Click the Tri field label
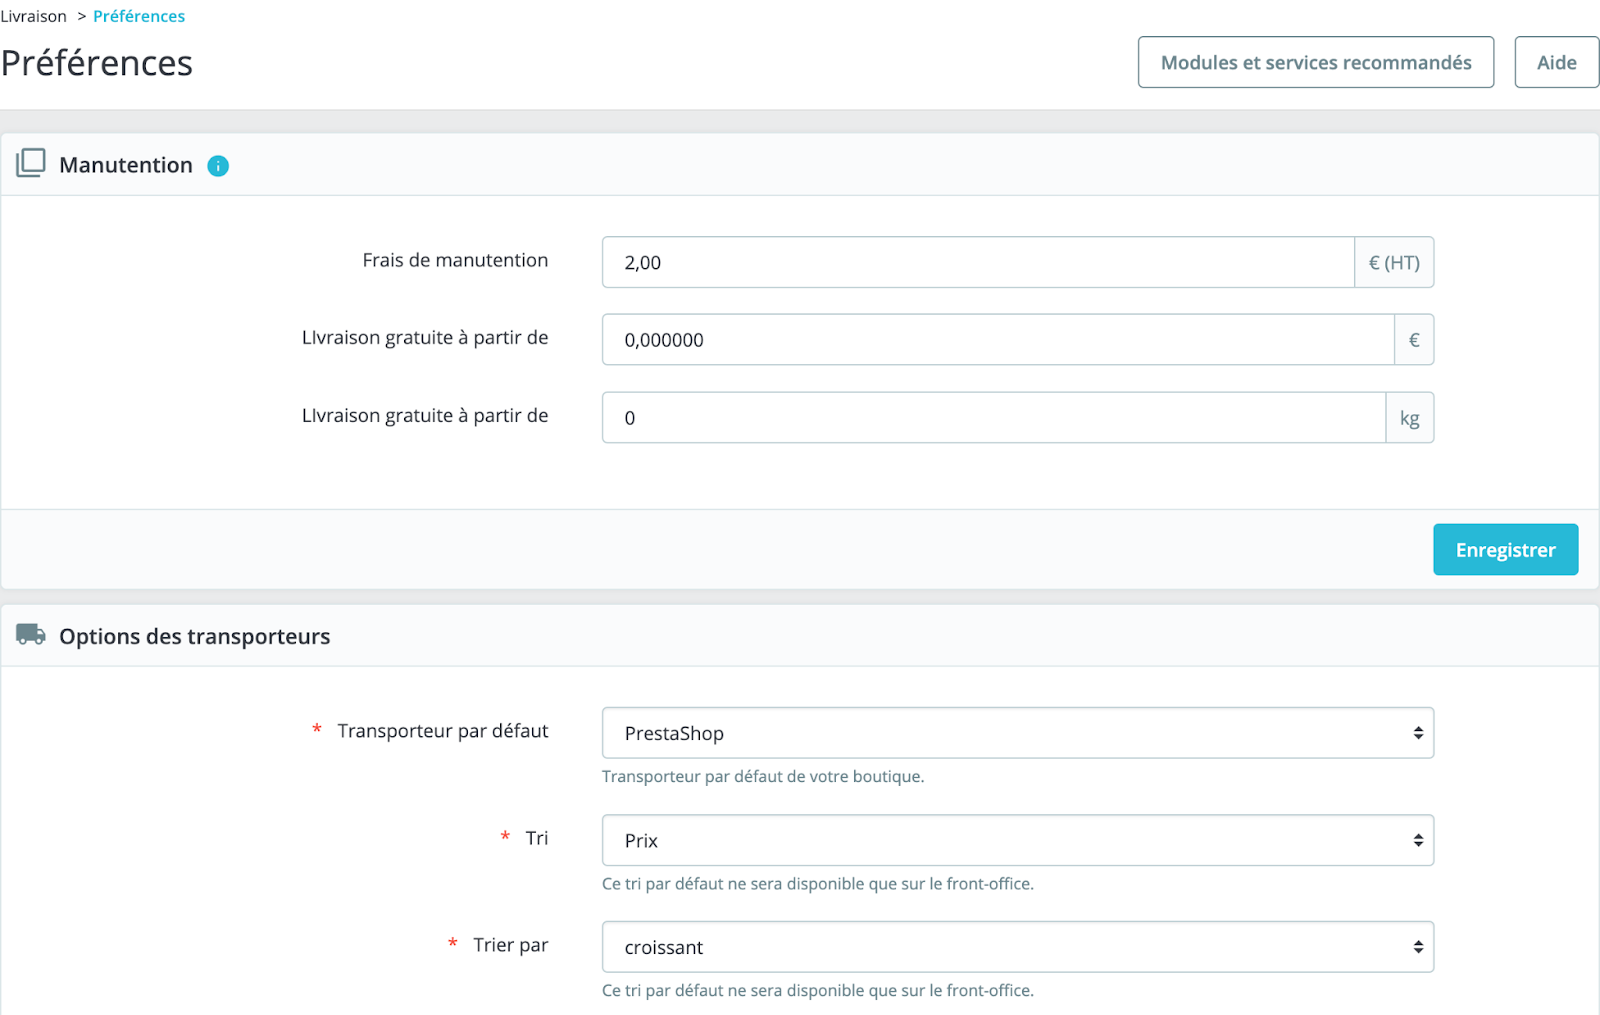This screenshot has width=1600, height=1015. [x=537, y=838]
